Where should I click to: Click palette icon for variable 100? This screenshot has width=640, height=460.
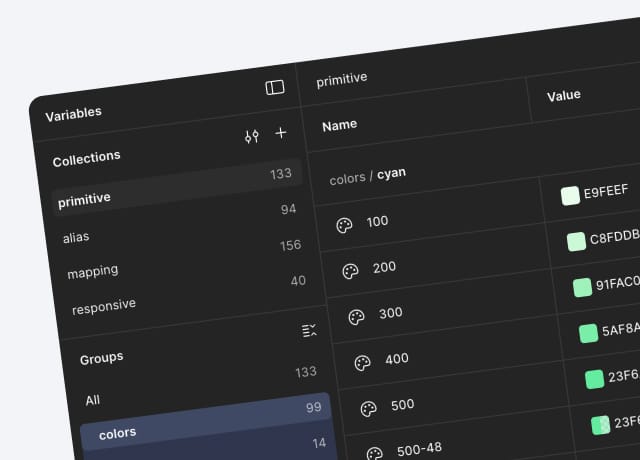pos(344,226)
